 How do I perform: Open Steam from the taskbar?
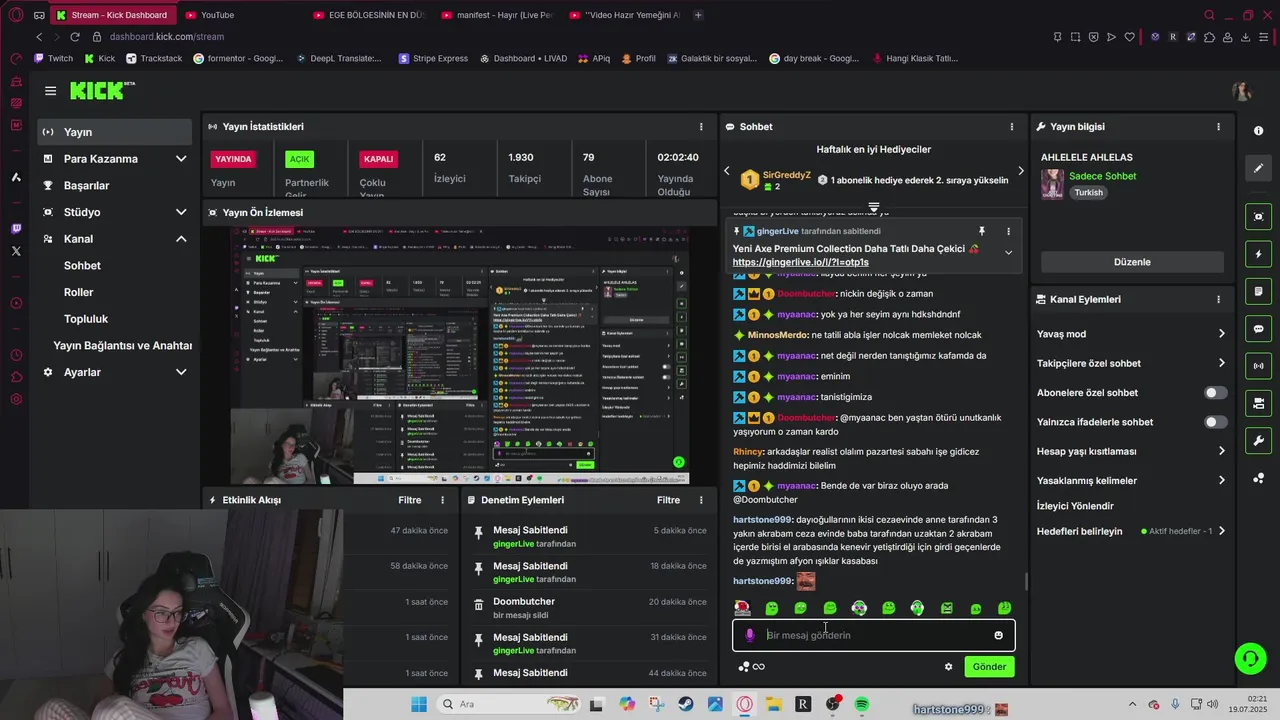click(x=686, y=704)
